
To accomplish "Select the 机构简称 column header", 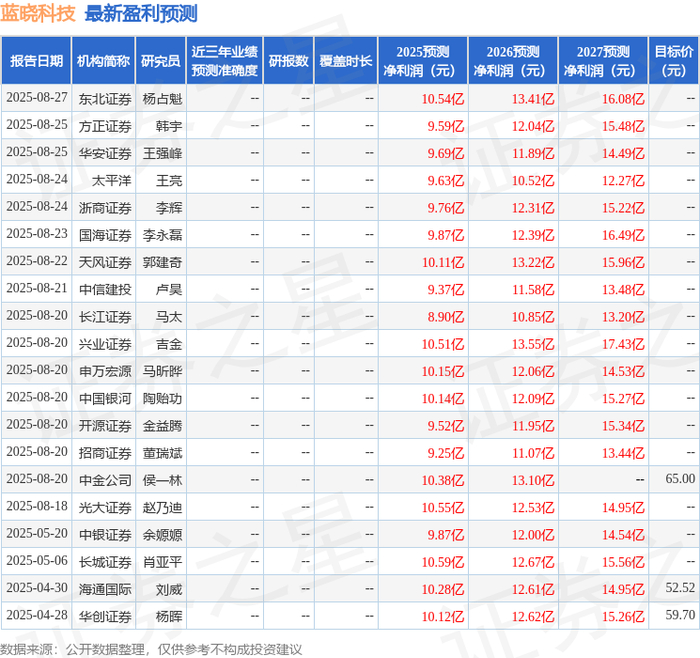I will (103, 61).
